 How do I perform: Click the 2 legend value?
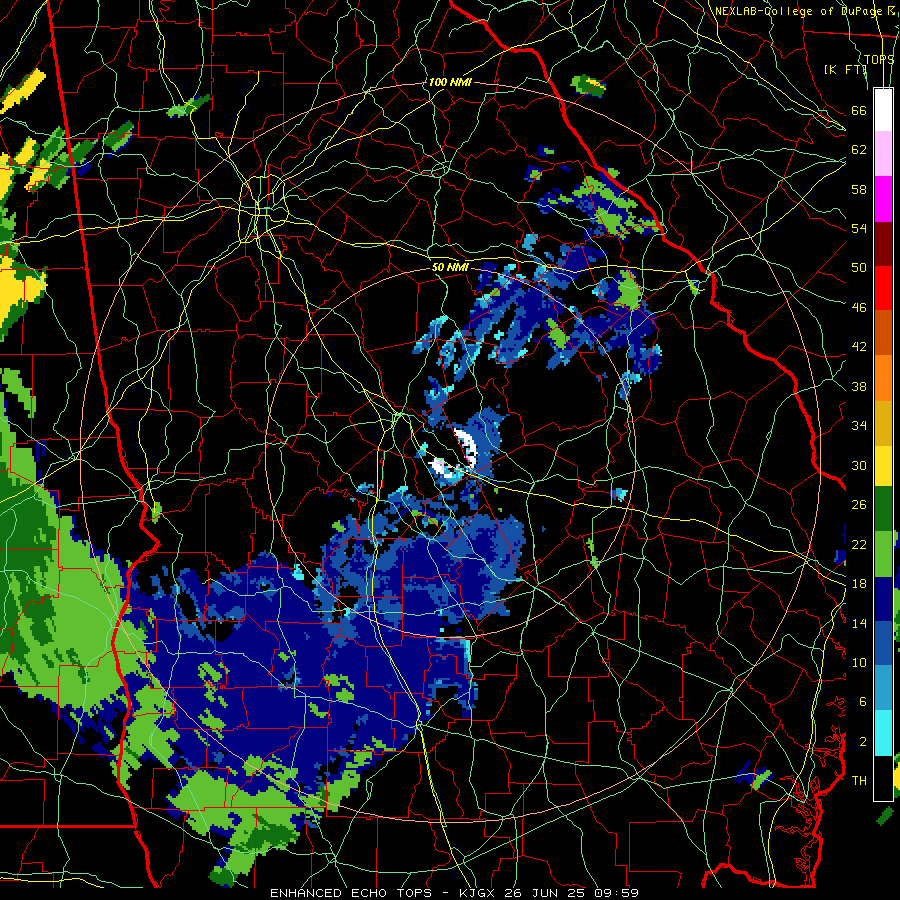coord(863,742)
